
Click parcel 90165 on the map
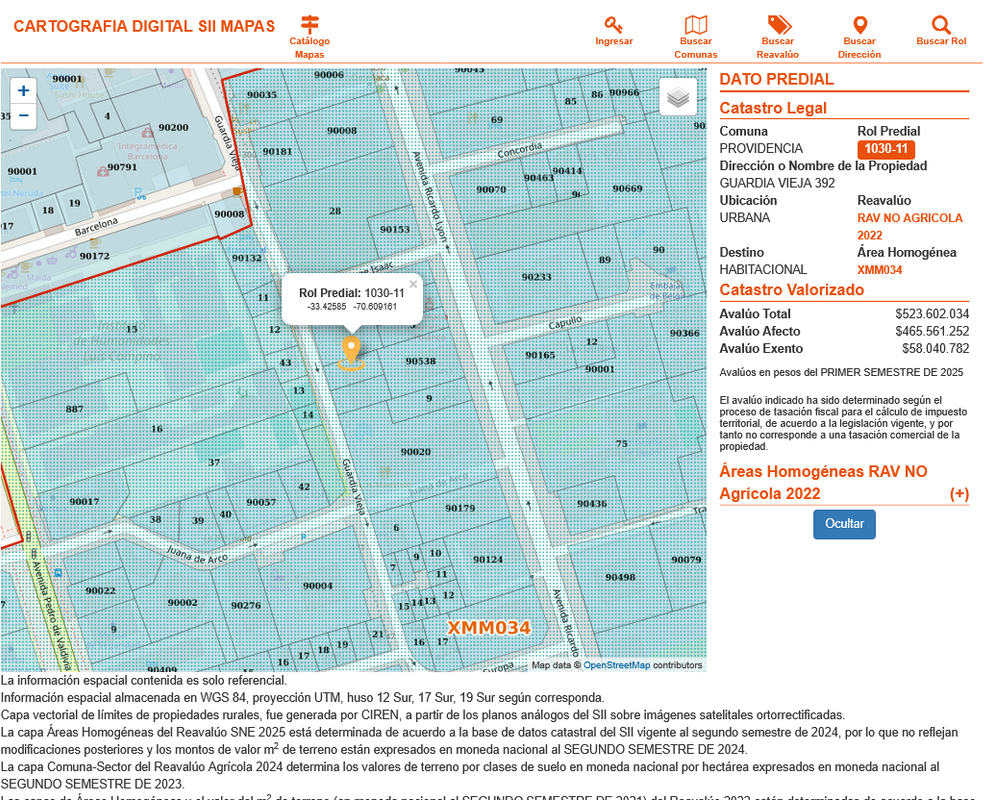click(x=540, y=355)
